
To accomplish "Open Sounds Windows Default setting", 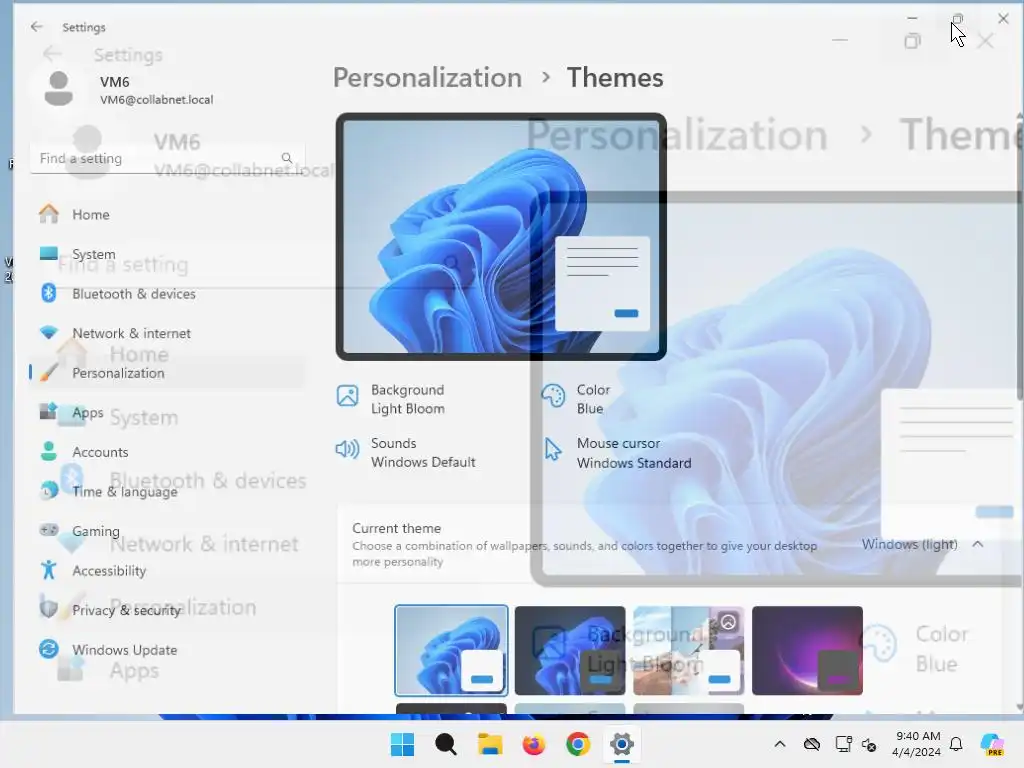I will click(406, 453).
